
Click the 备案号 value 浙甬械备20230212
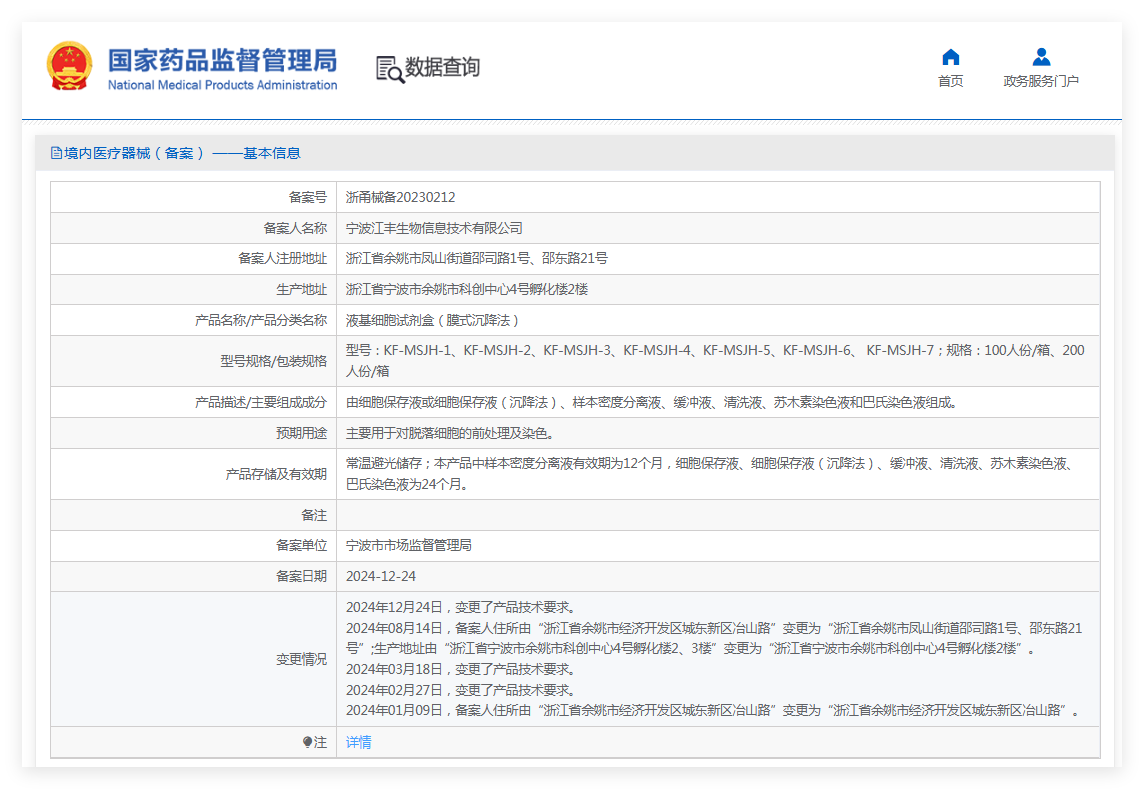coord(401,197)
